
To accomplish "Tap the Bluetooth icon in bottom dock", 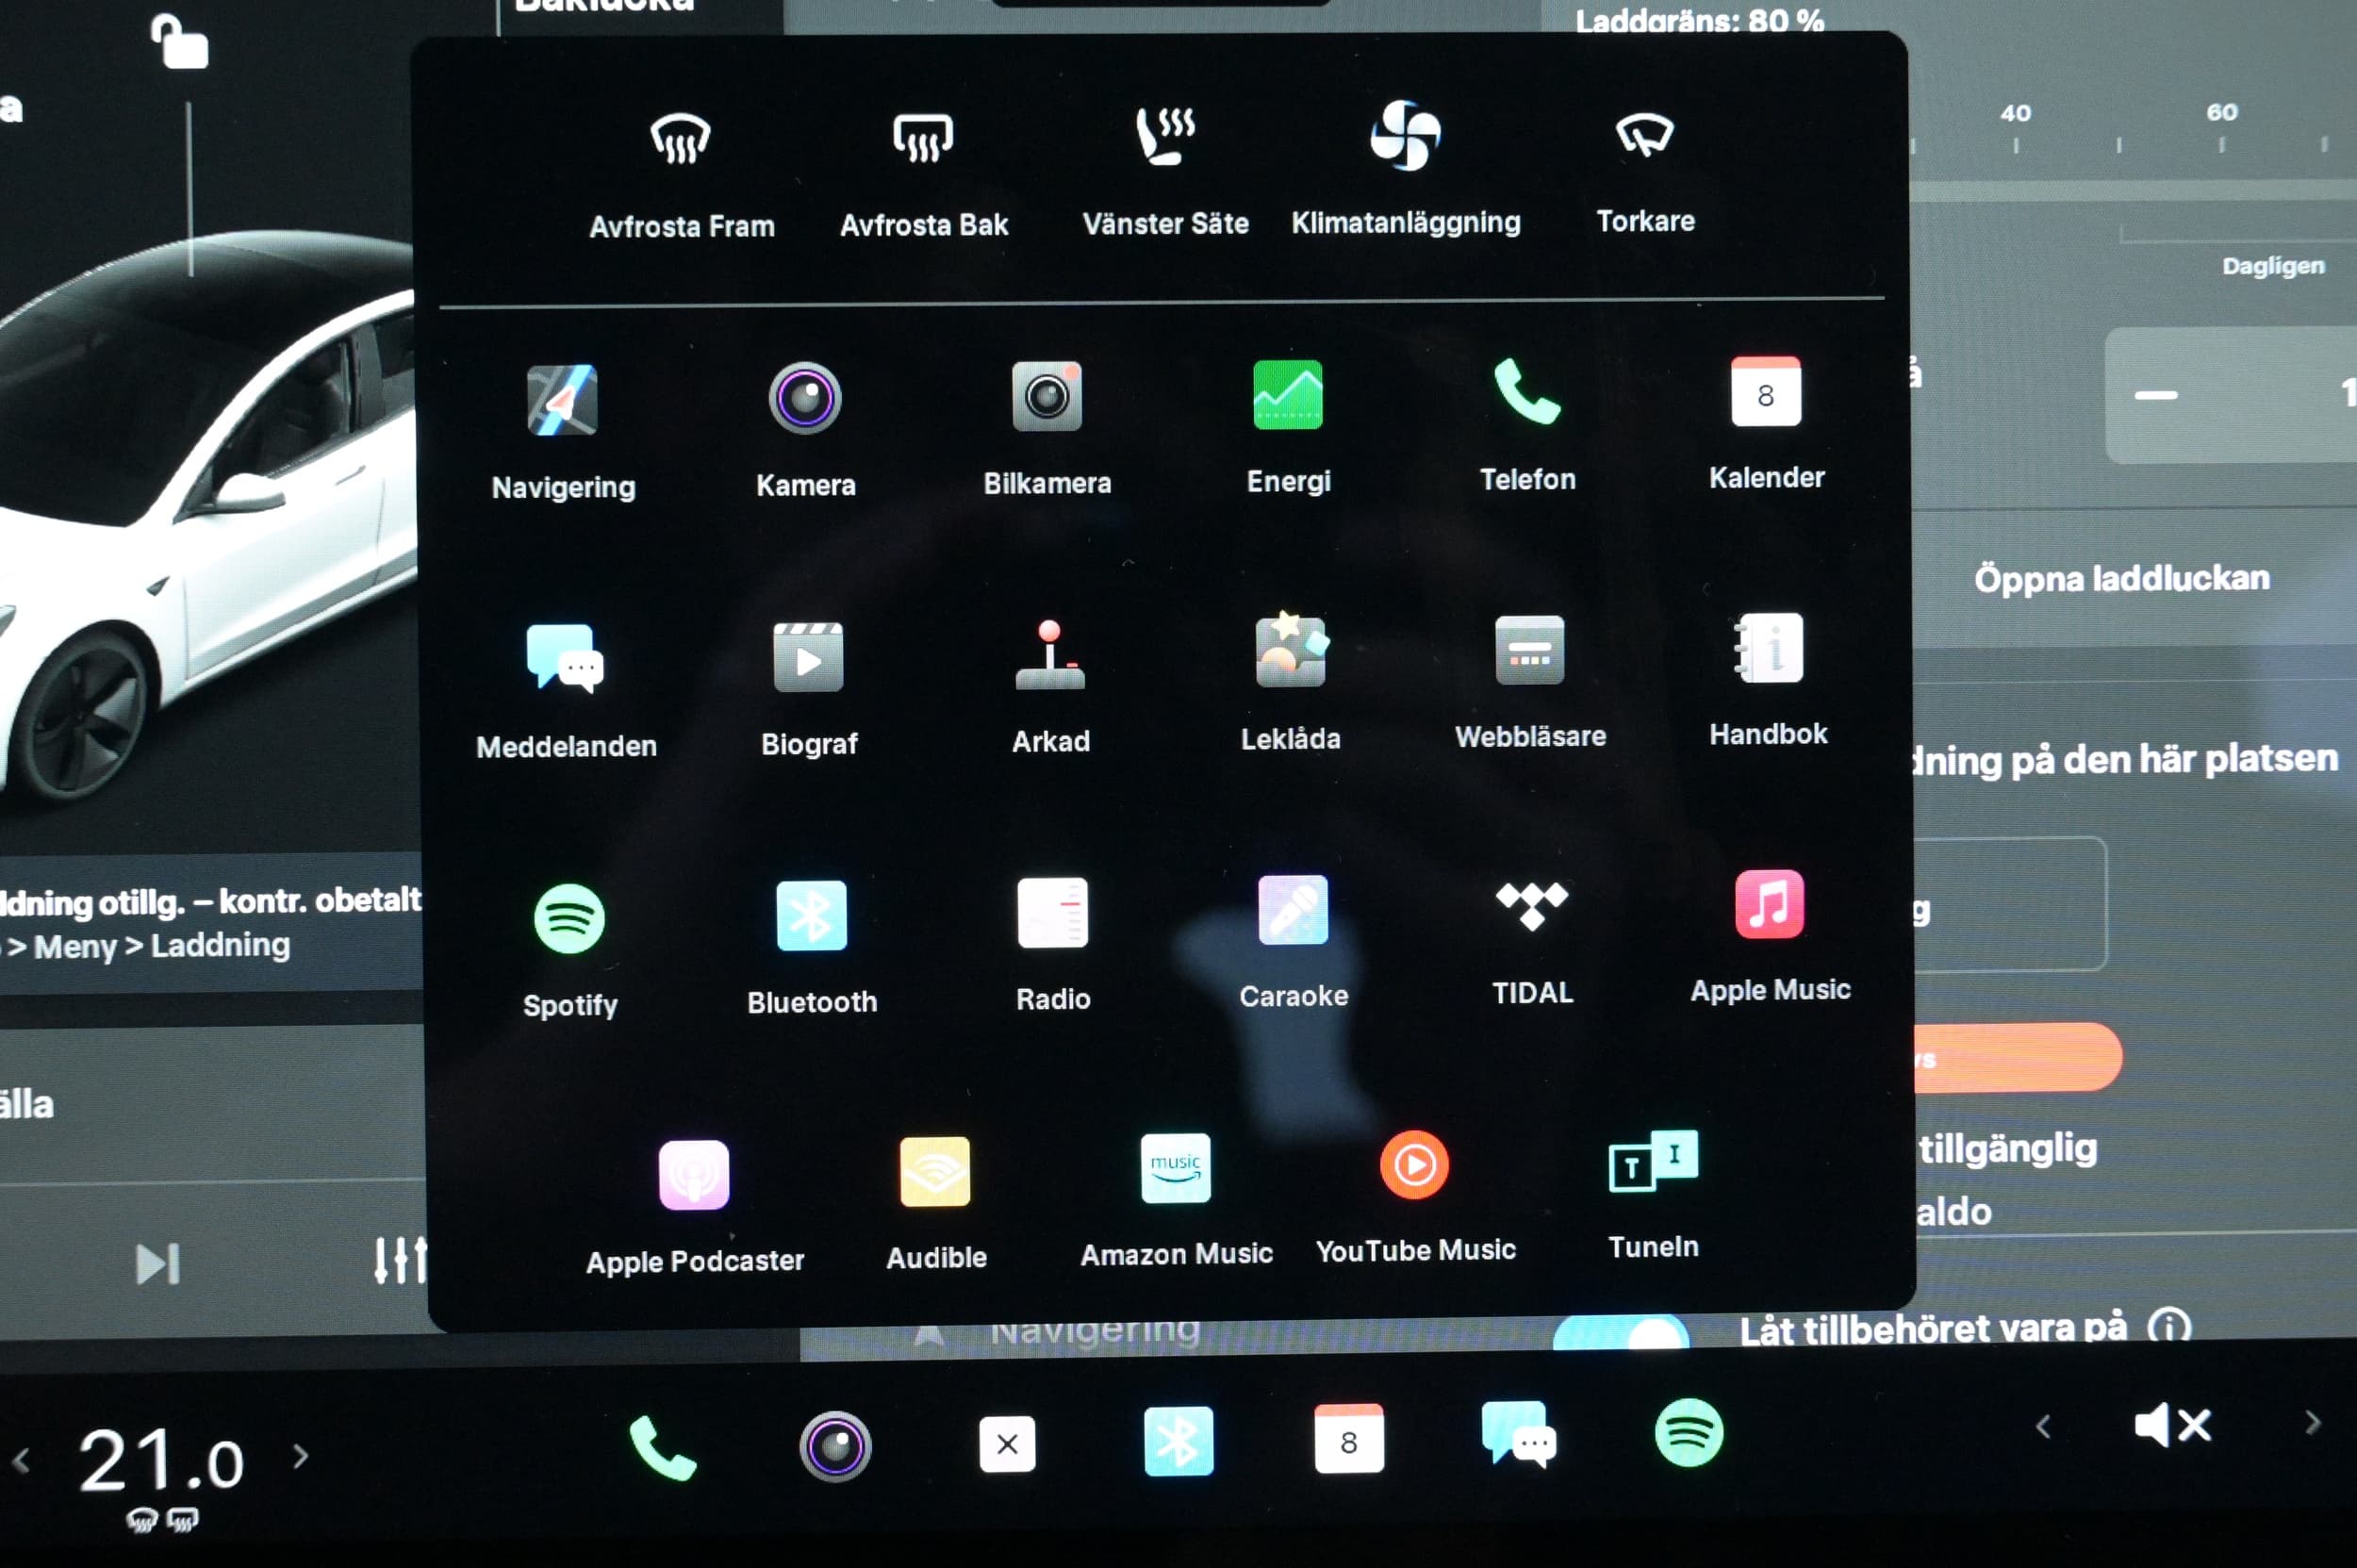I will (1178, 1441).
